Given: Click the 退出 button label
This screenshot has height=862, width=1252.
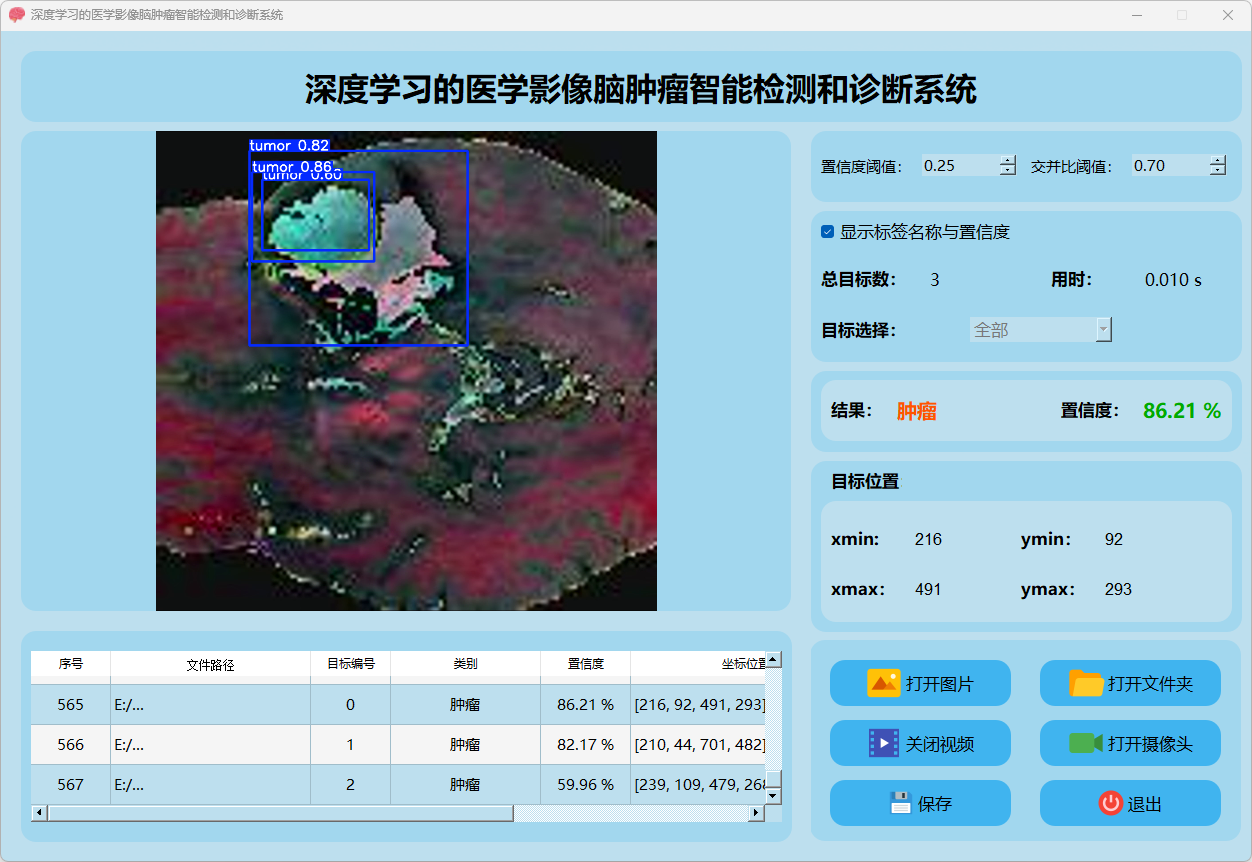Looking at the screenshot, I should tap(1144, 804).
